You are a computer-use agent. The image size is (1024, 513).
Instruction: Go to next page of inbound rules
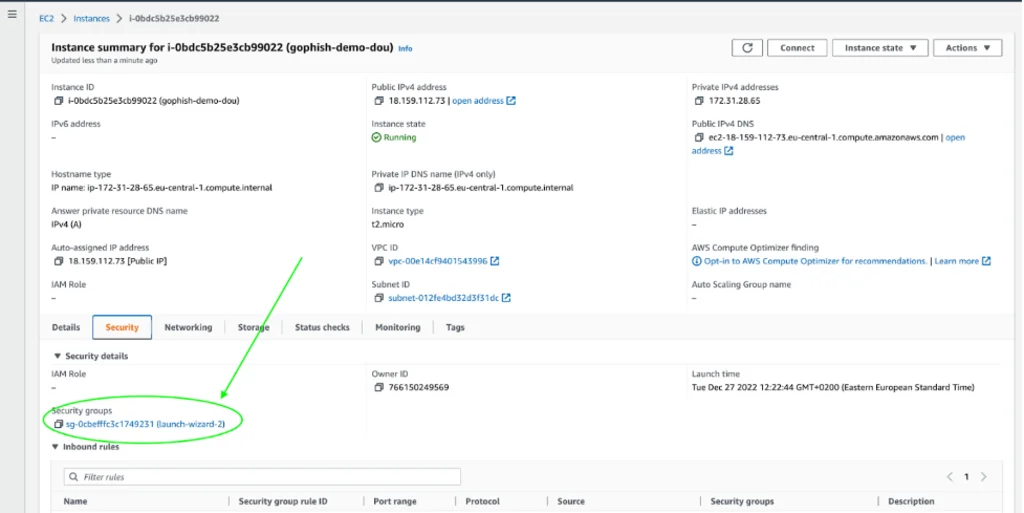coord(984,477)
